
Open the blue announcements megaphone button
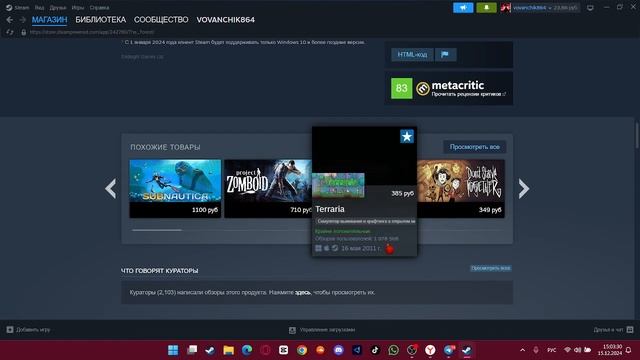coord(463,7)
